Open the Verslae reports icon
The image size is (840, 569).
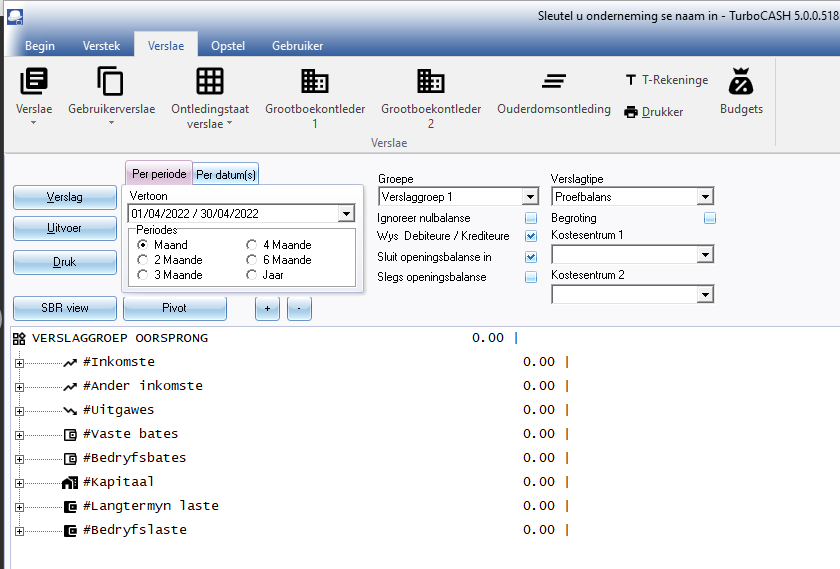pos(34,82)
